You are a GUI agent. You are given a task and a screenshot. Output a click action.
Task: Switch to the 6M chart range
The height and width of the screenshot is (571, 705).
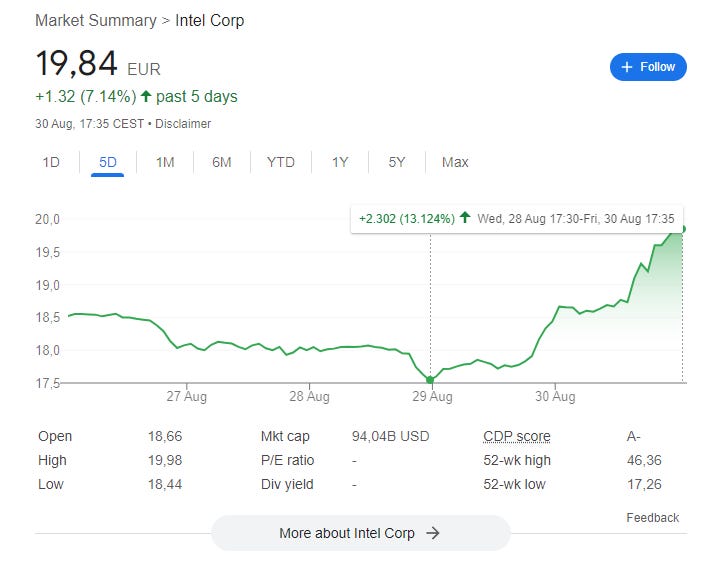[222, 162]
